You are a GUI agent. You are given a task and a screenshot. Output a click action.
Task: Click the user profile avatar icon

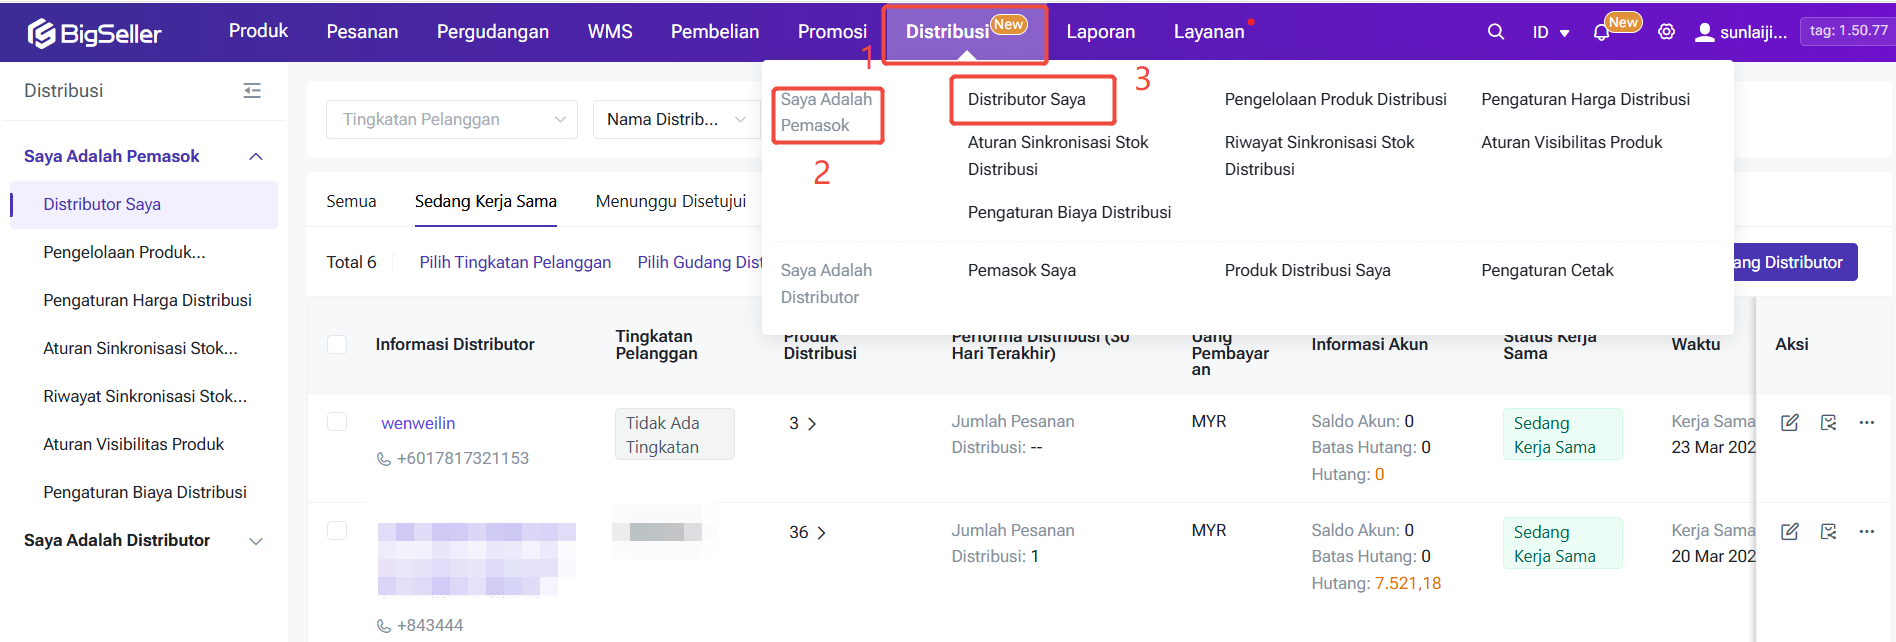point(1704,32)
